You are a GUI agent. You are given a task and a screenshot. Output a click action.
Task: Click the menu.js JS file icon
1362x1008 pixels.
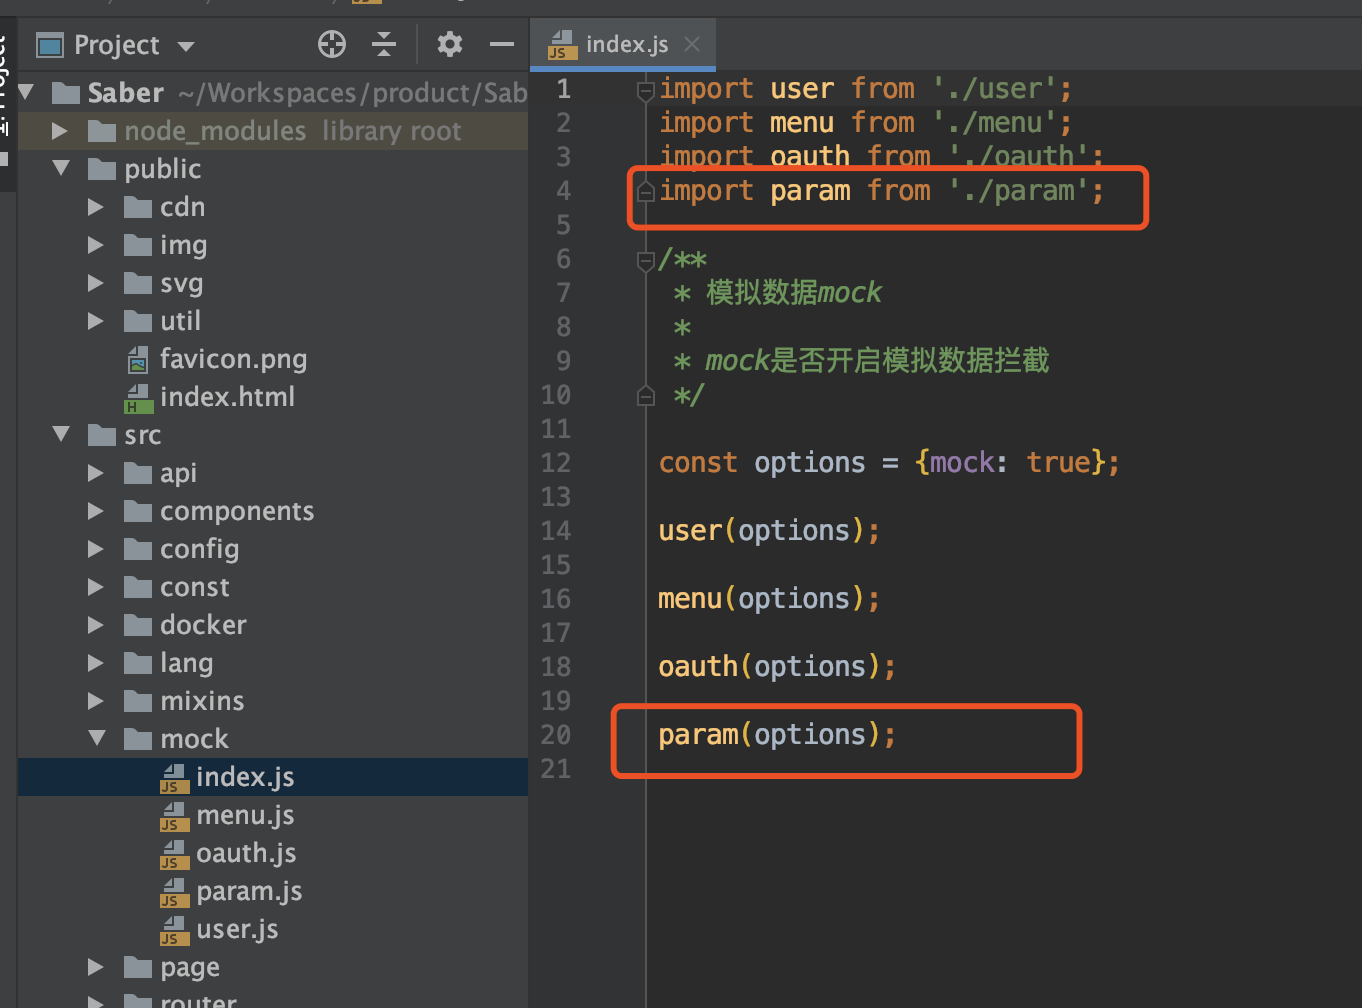tap(174, 816)
